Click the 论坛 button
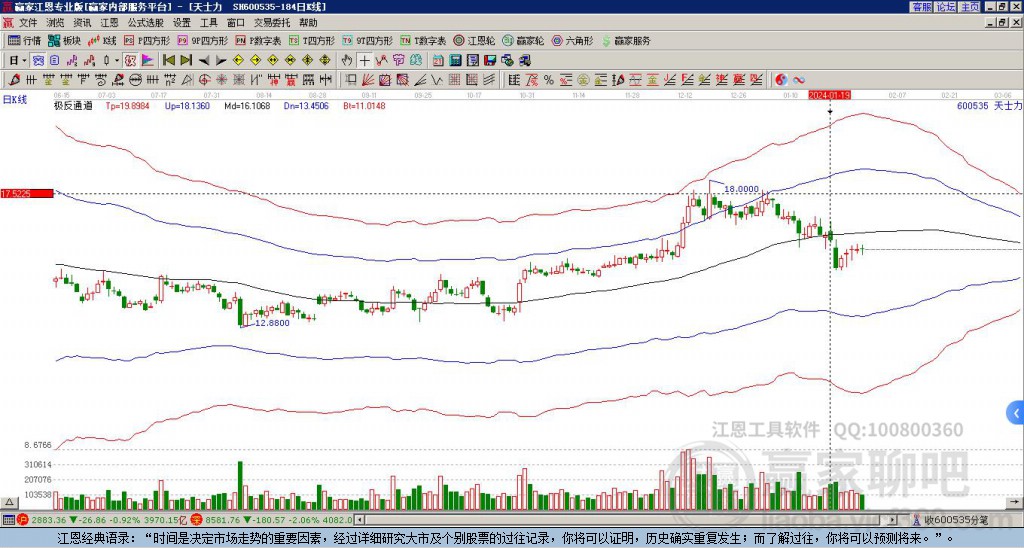Image resolution: width=1024 pixels, height=548 pixels. coord(946,7)
